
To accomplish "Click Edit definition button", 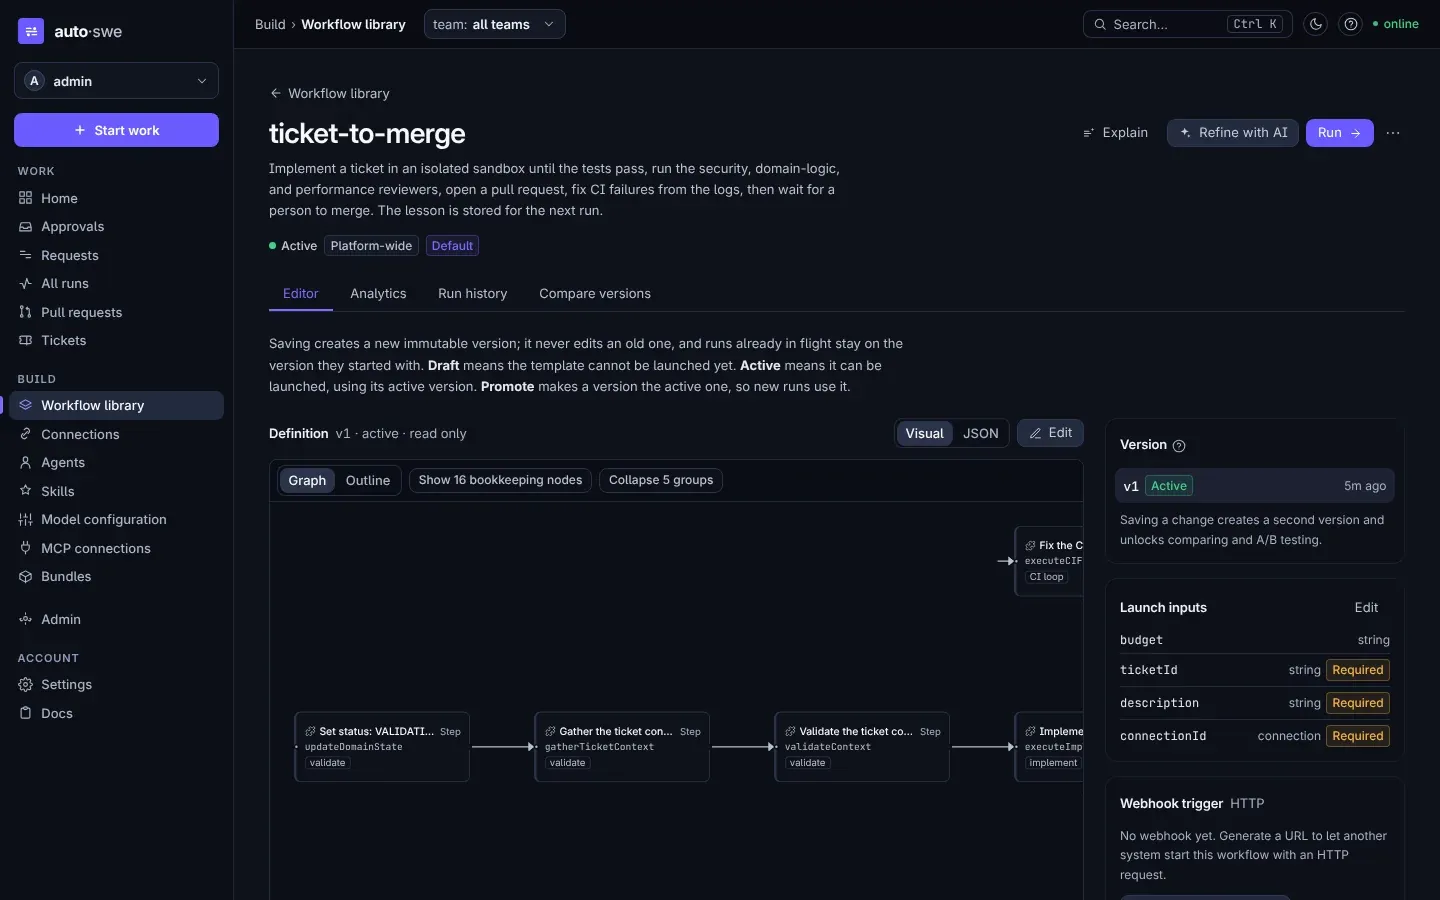I will [x=1050, y=433].
